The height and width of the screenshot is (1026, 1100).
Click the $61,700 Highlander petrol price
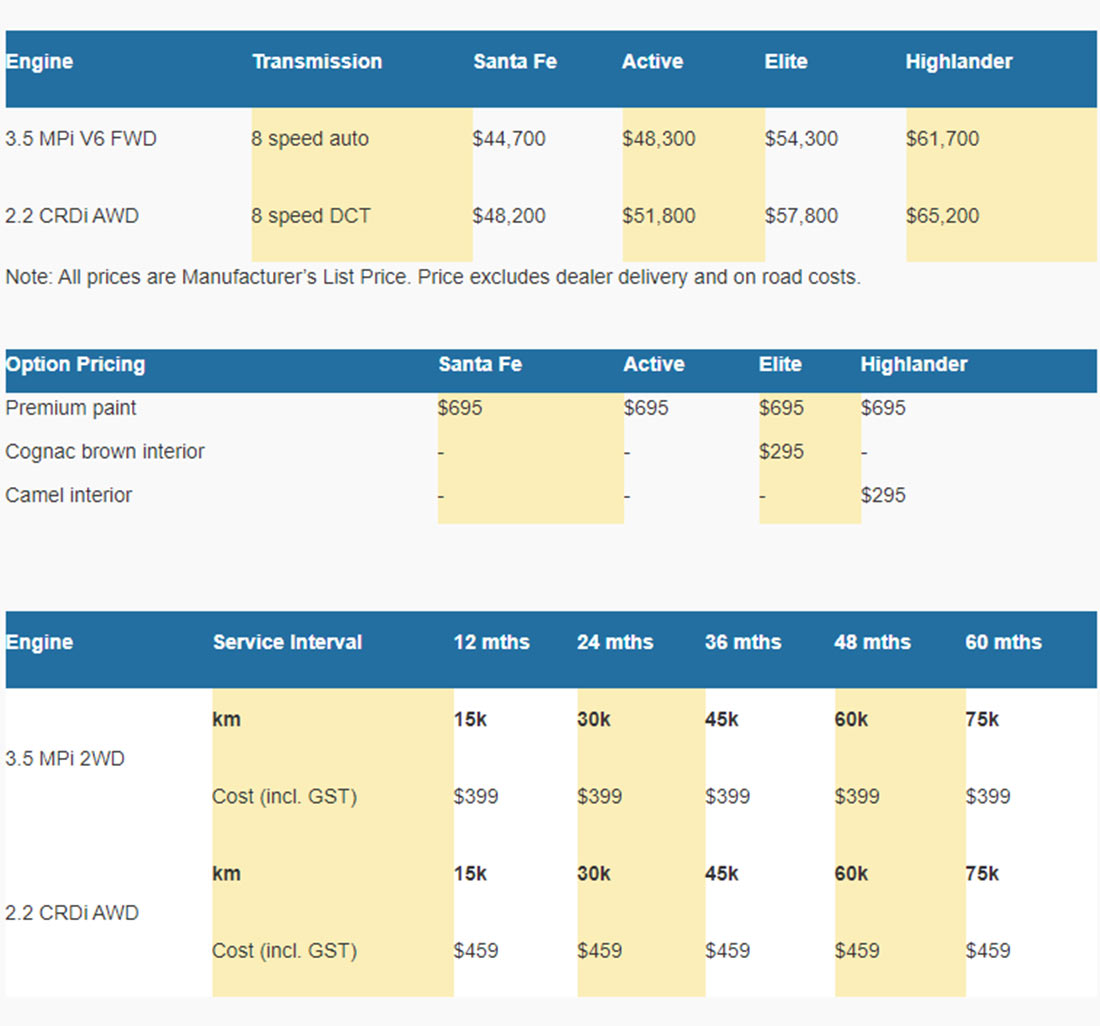pyautogui.click(x=942, y=139)
